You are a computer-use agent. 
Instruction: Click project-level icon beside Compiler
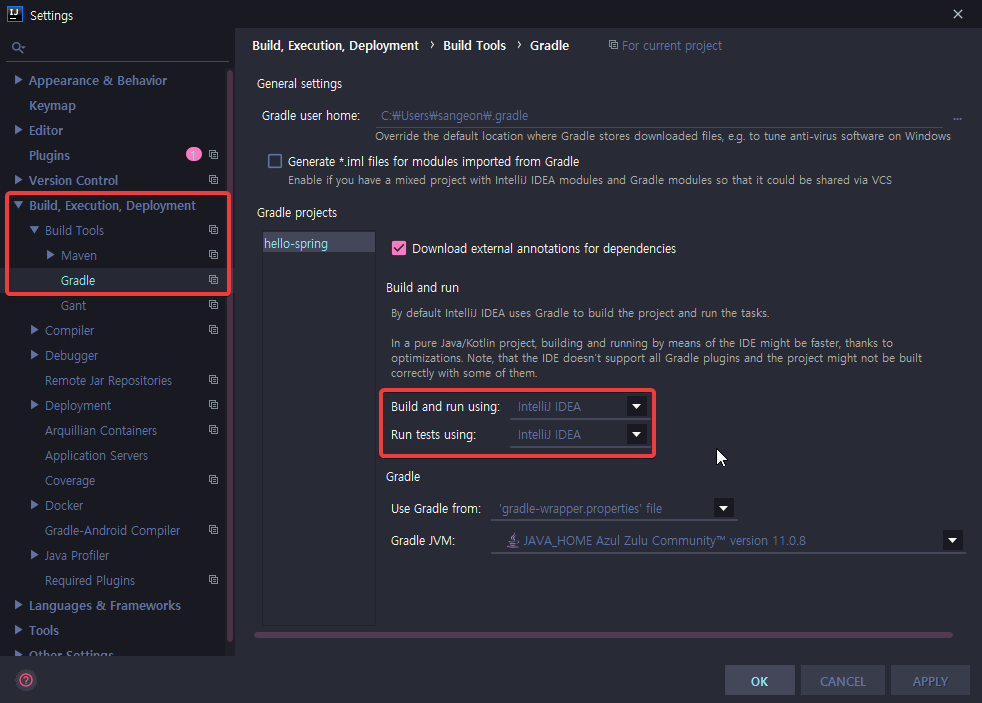tap(214, 330)
